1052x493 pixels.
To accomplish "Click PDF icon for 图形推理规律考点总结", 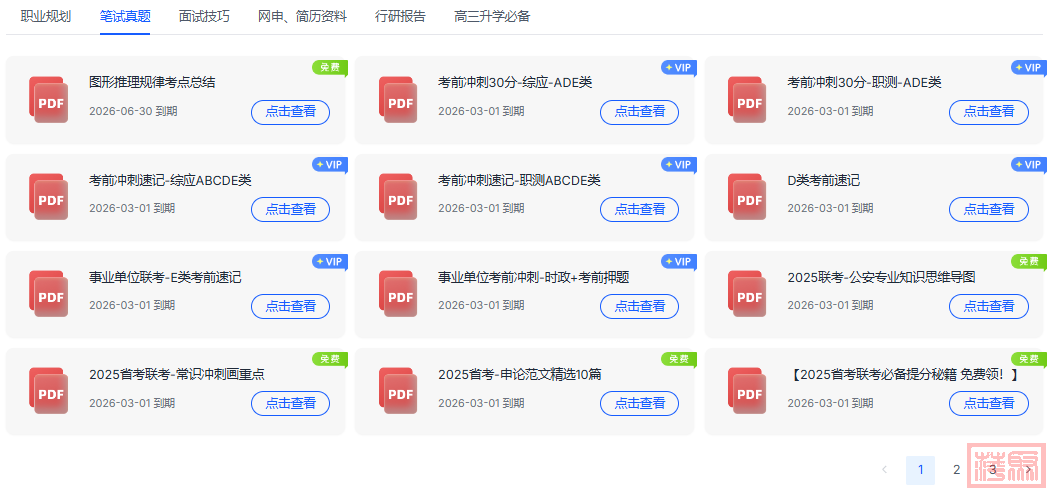I will (x=48, y=101).
